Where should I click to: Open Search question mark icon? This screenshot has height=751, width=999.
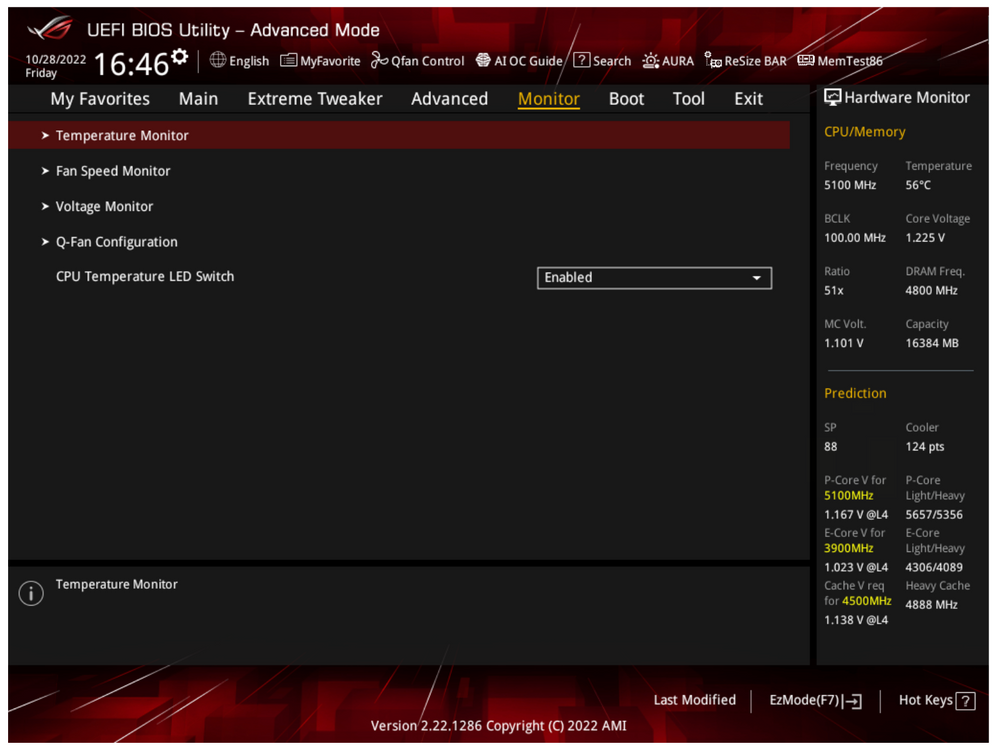click(x=581, y=61)
